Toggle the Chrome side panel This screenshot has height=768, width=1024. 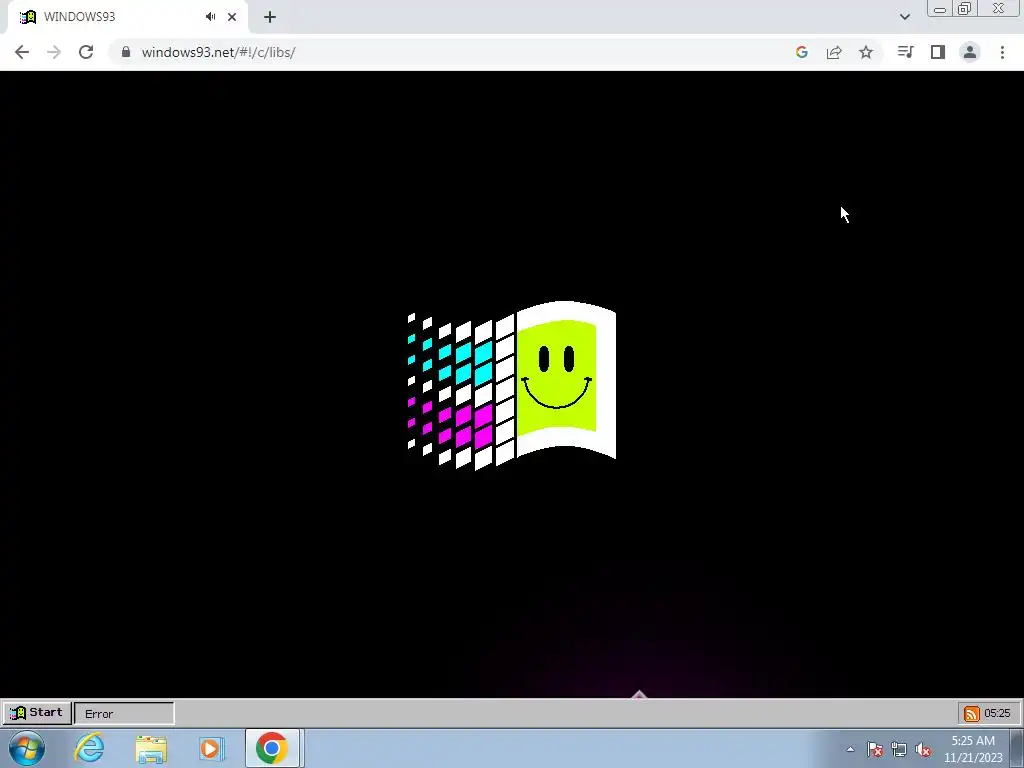(x=938, y=52)
